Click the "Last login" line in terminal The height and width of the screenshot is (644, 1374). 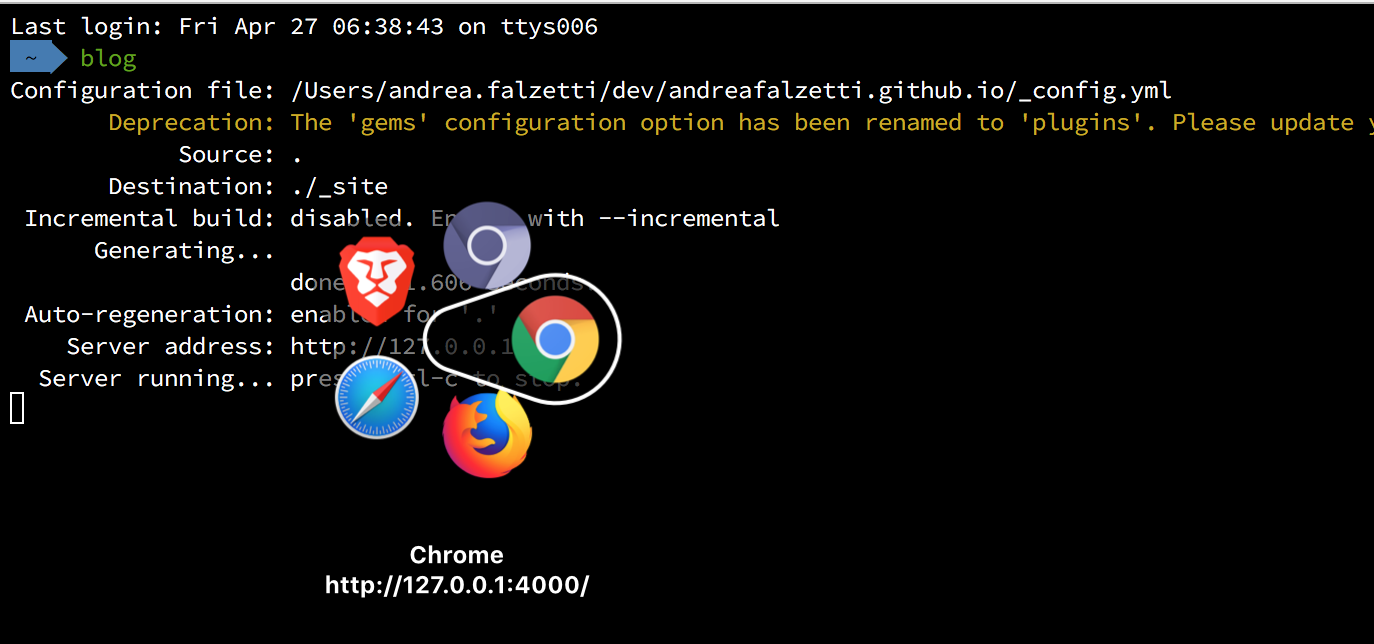305,27
